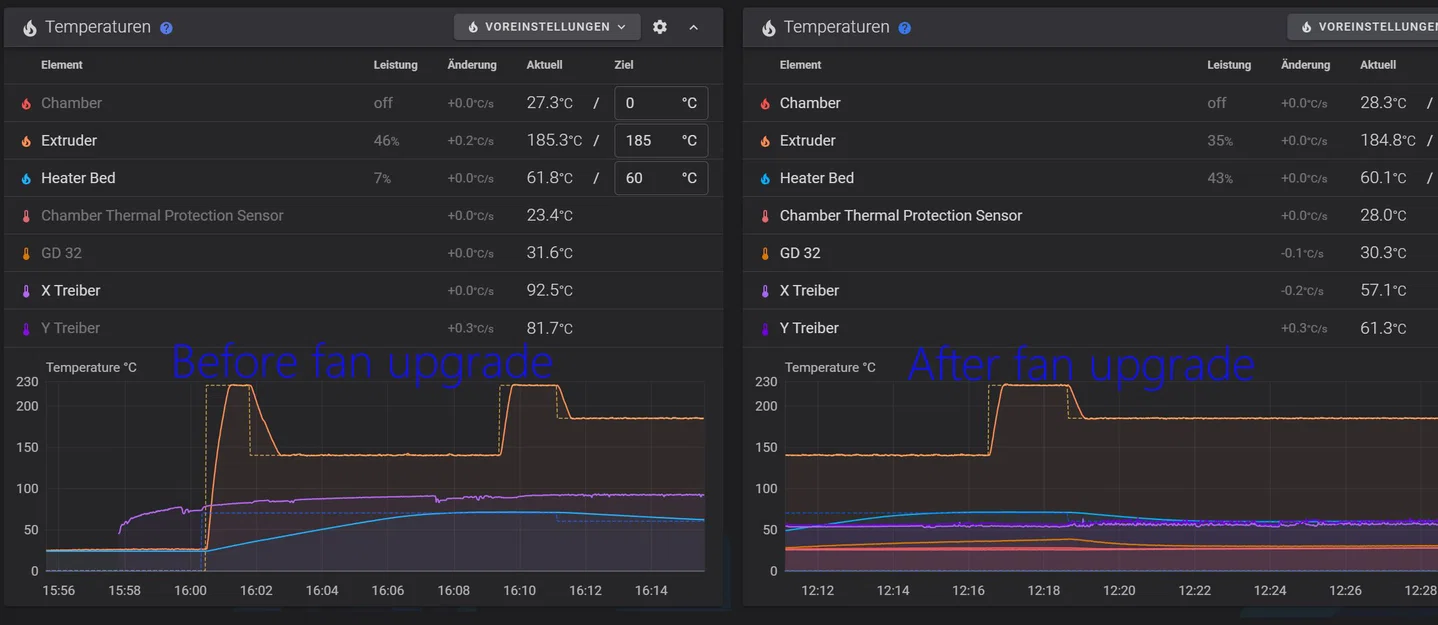Open the right Voreinstellungen presets dropdown
This screenshot has height=625, width=1438.
1365,27
